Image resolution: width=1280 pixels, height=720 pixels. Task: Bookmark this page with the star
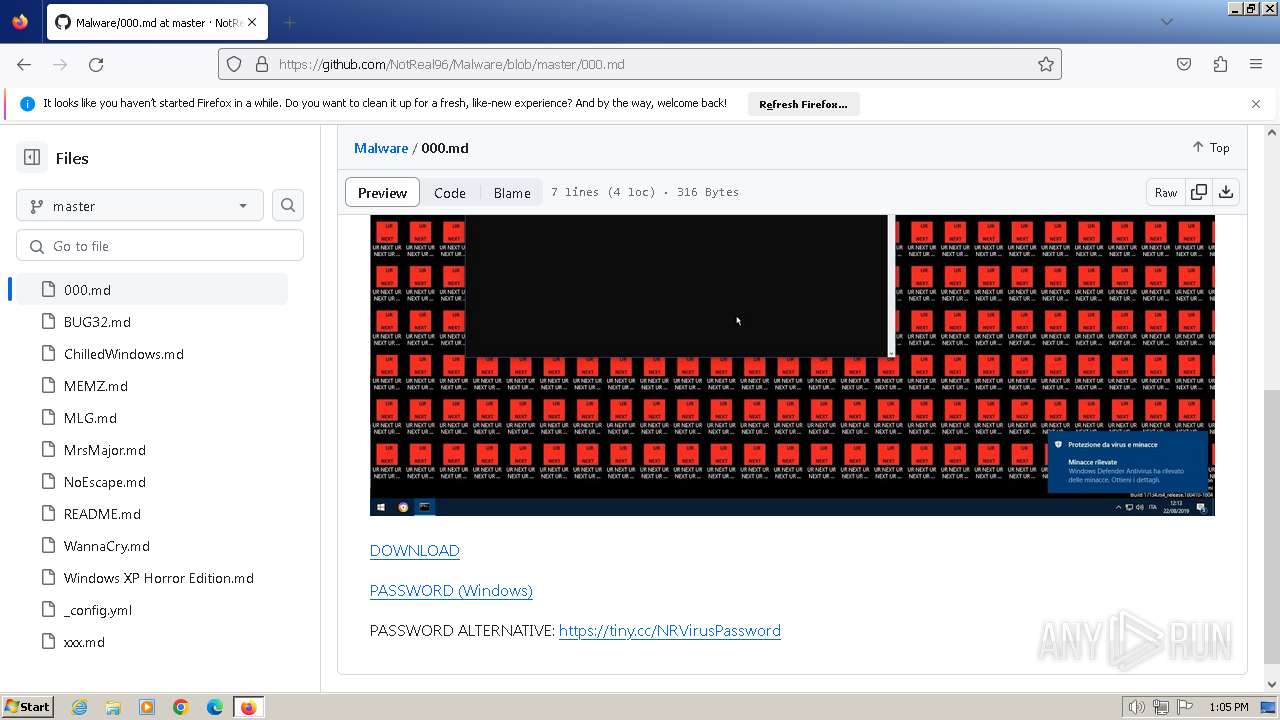point(1046,64)
